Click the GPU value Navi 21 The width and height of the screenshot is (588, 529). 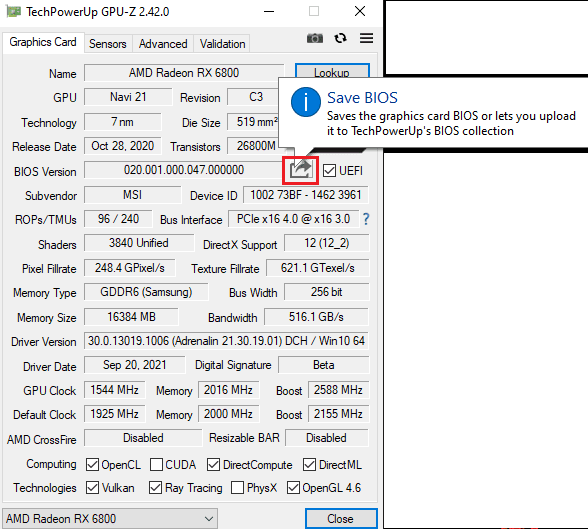tap(128, 97)
